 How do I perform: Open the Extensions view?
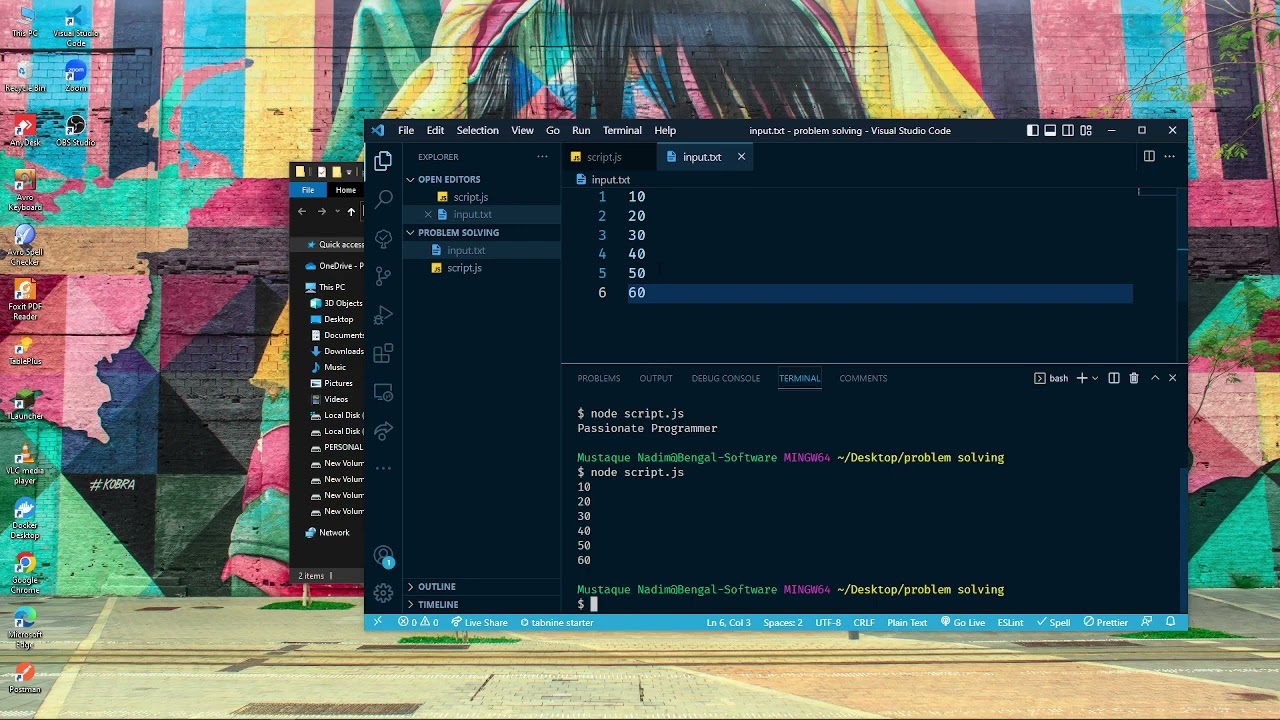click(383, 354)
